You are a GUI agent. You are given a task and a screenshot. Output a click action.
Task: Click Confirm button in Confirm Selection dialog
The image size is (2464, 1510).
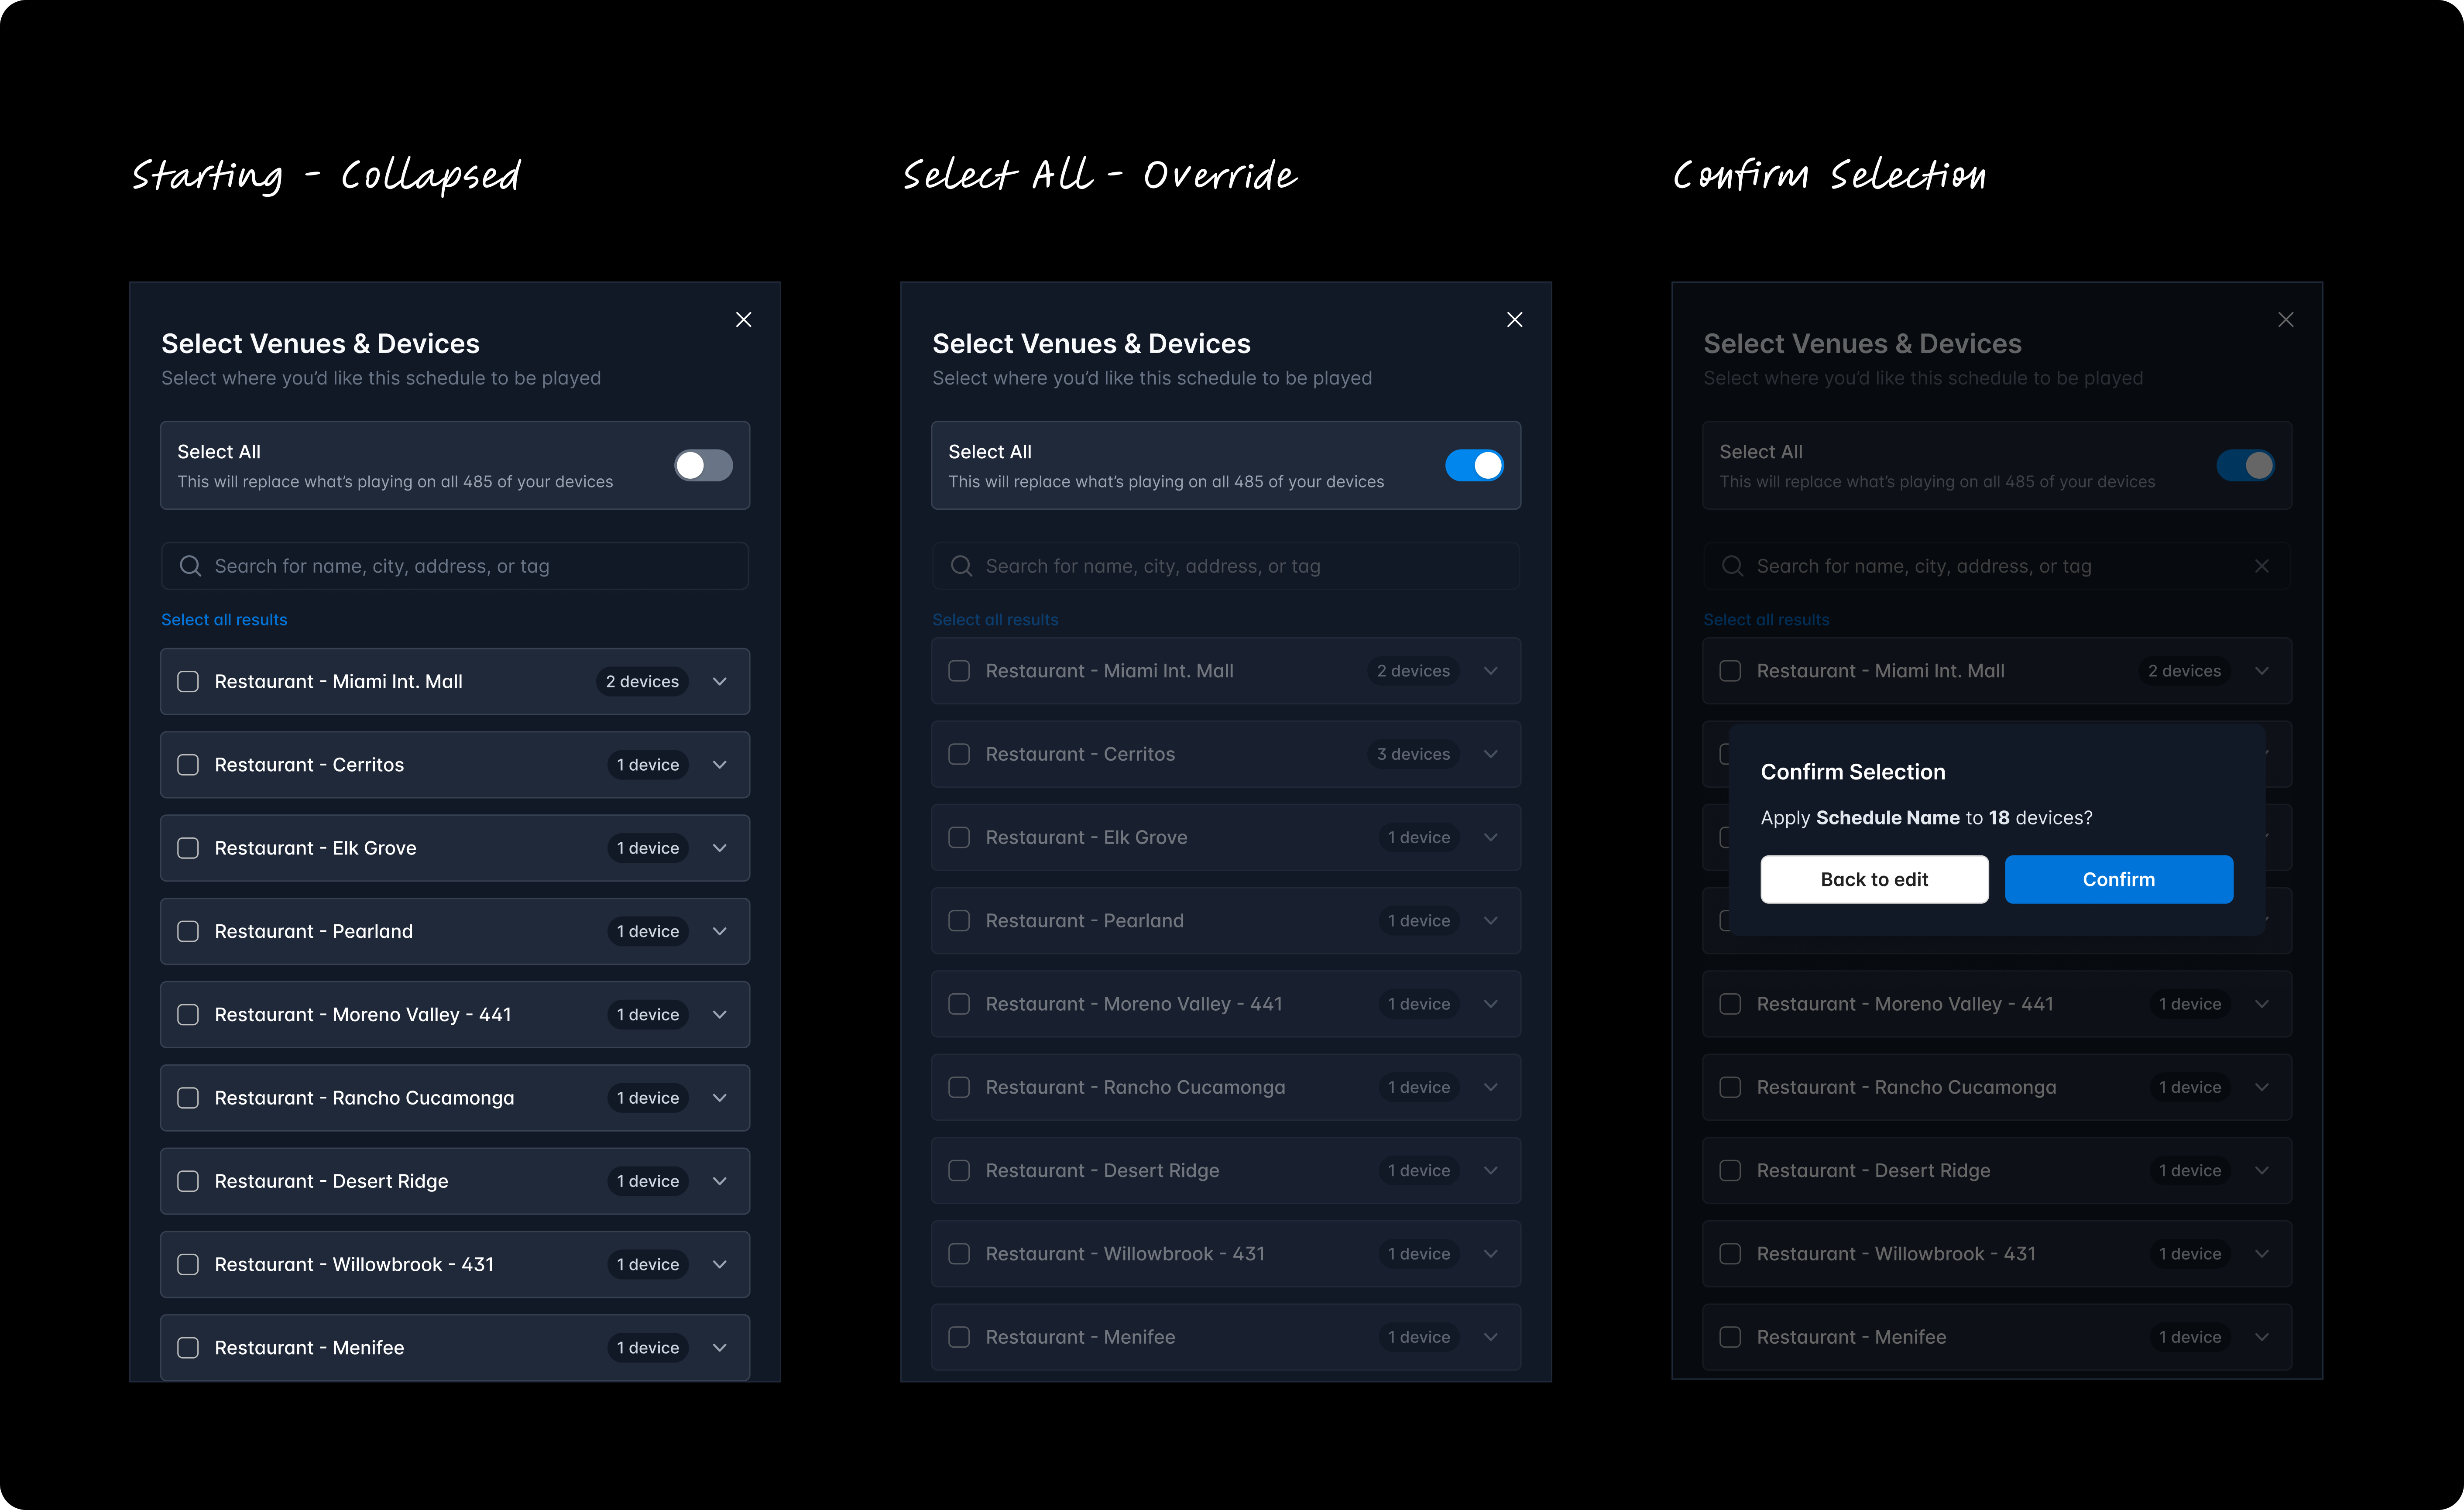click(2118, 879)
